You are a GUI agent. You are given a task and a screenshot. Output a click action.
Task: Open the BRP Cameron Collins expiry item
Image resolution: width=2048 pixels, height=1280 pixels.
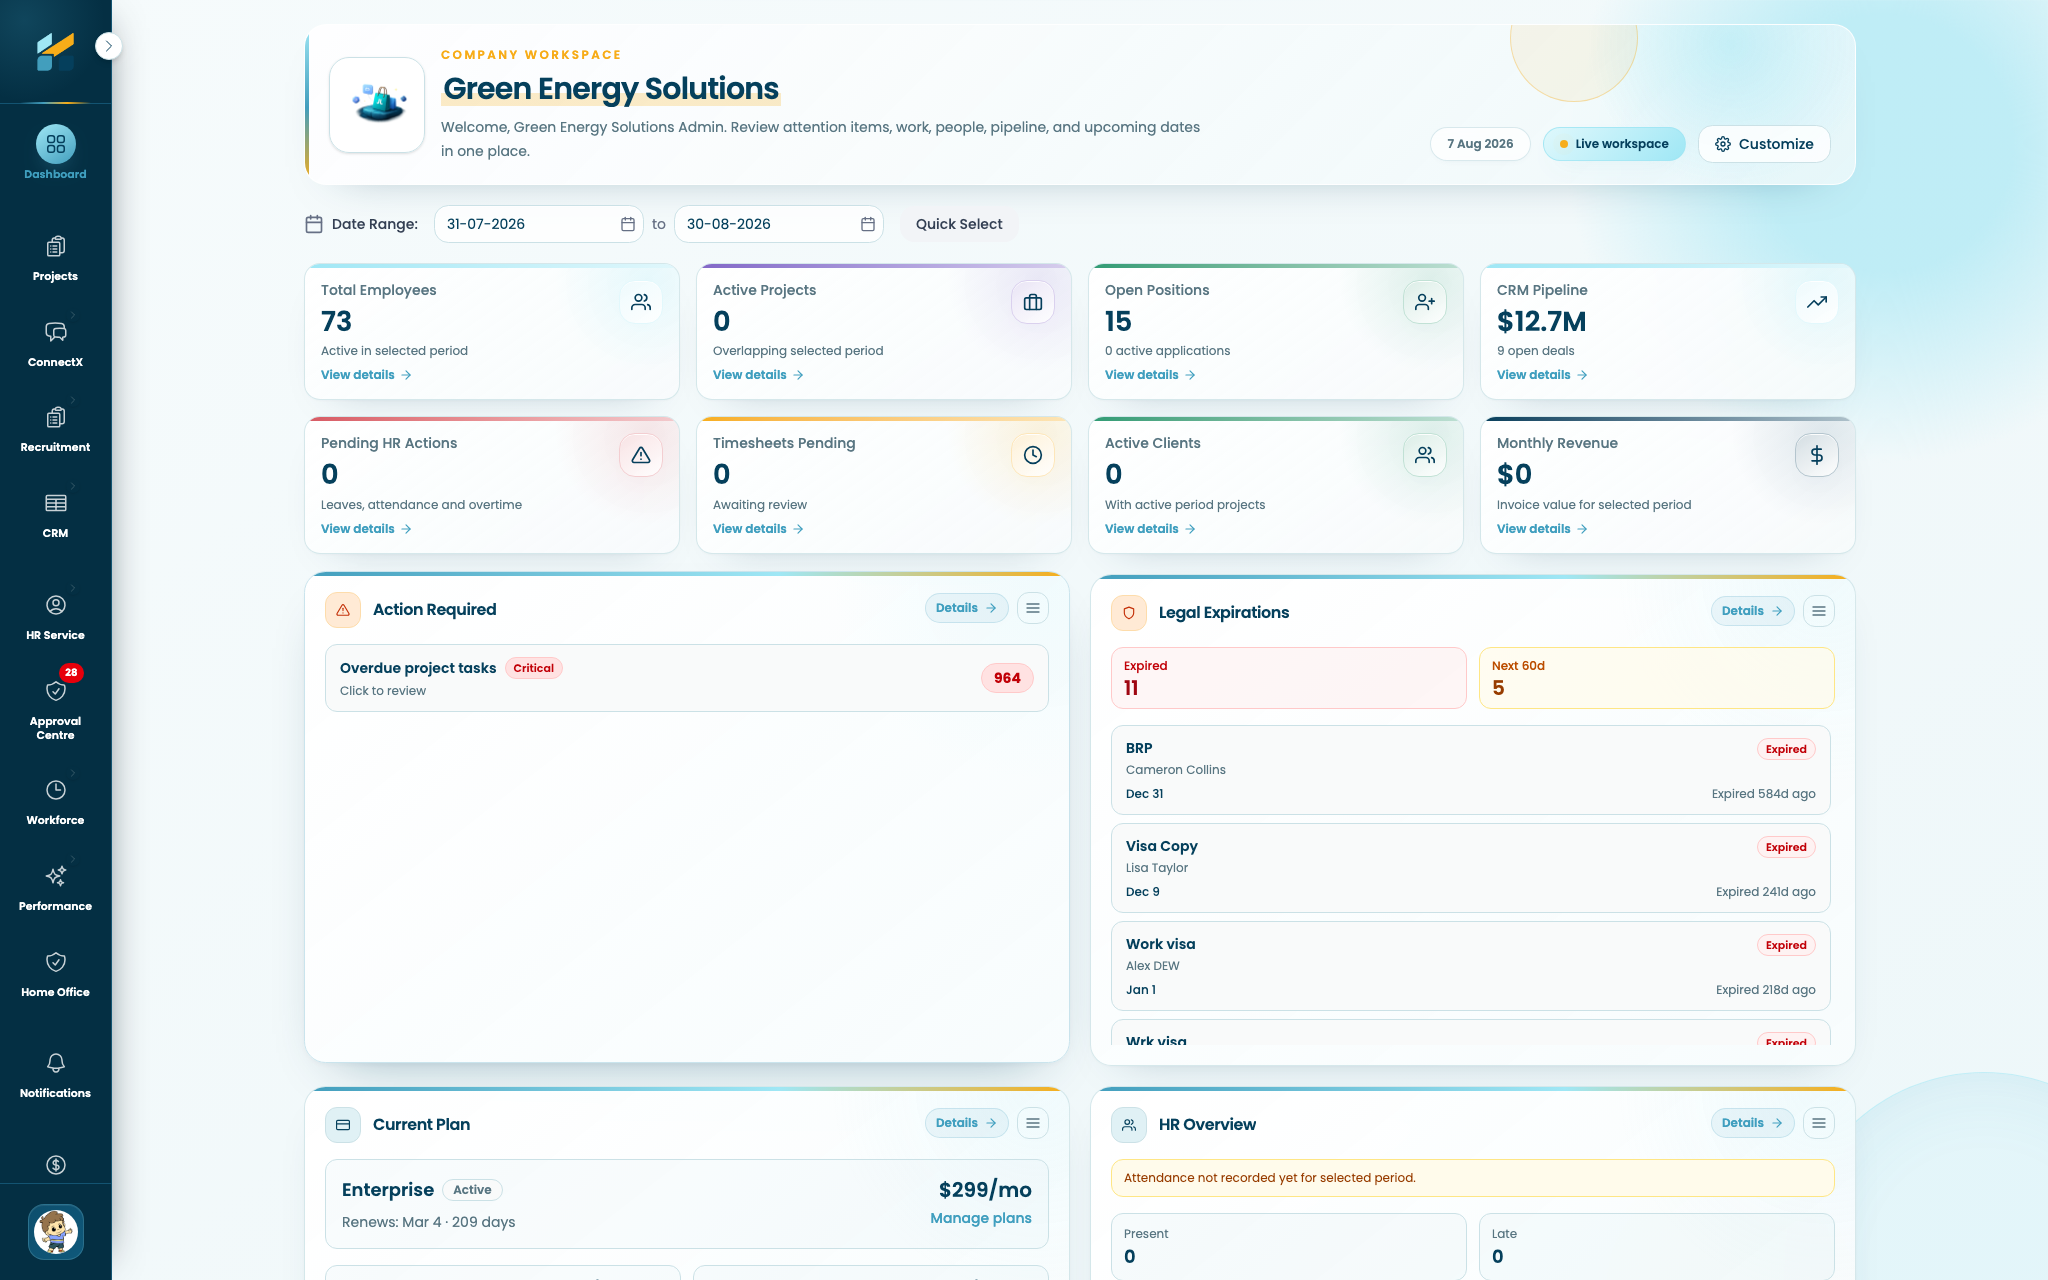pyautogui.click(x=1470, y=770)
